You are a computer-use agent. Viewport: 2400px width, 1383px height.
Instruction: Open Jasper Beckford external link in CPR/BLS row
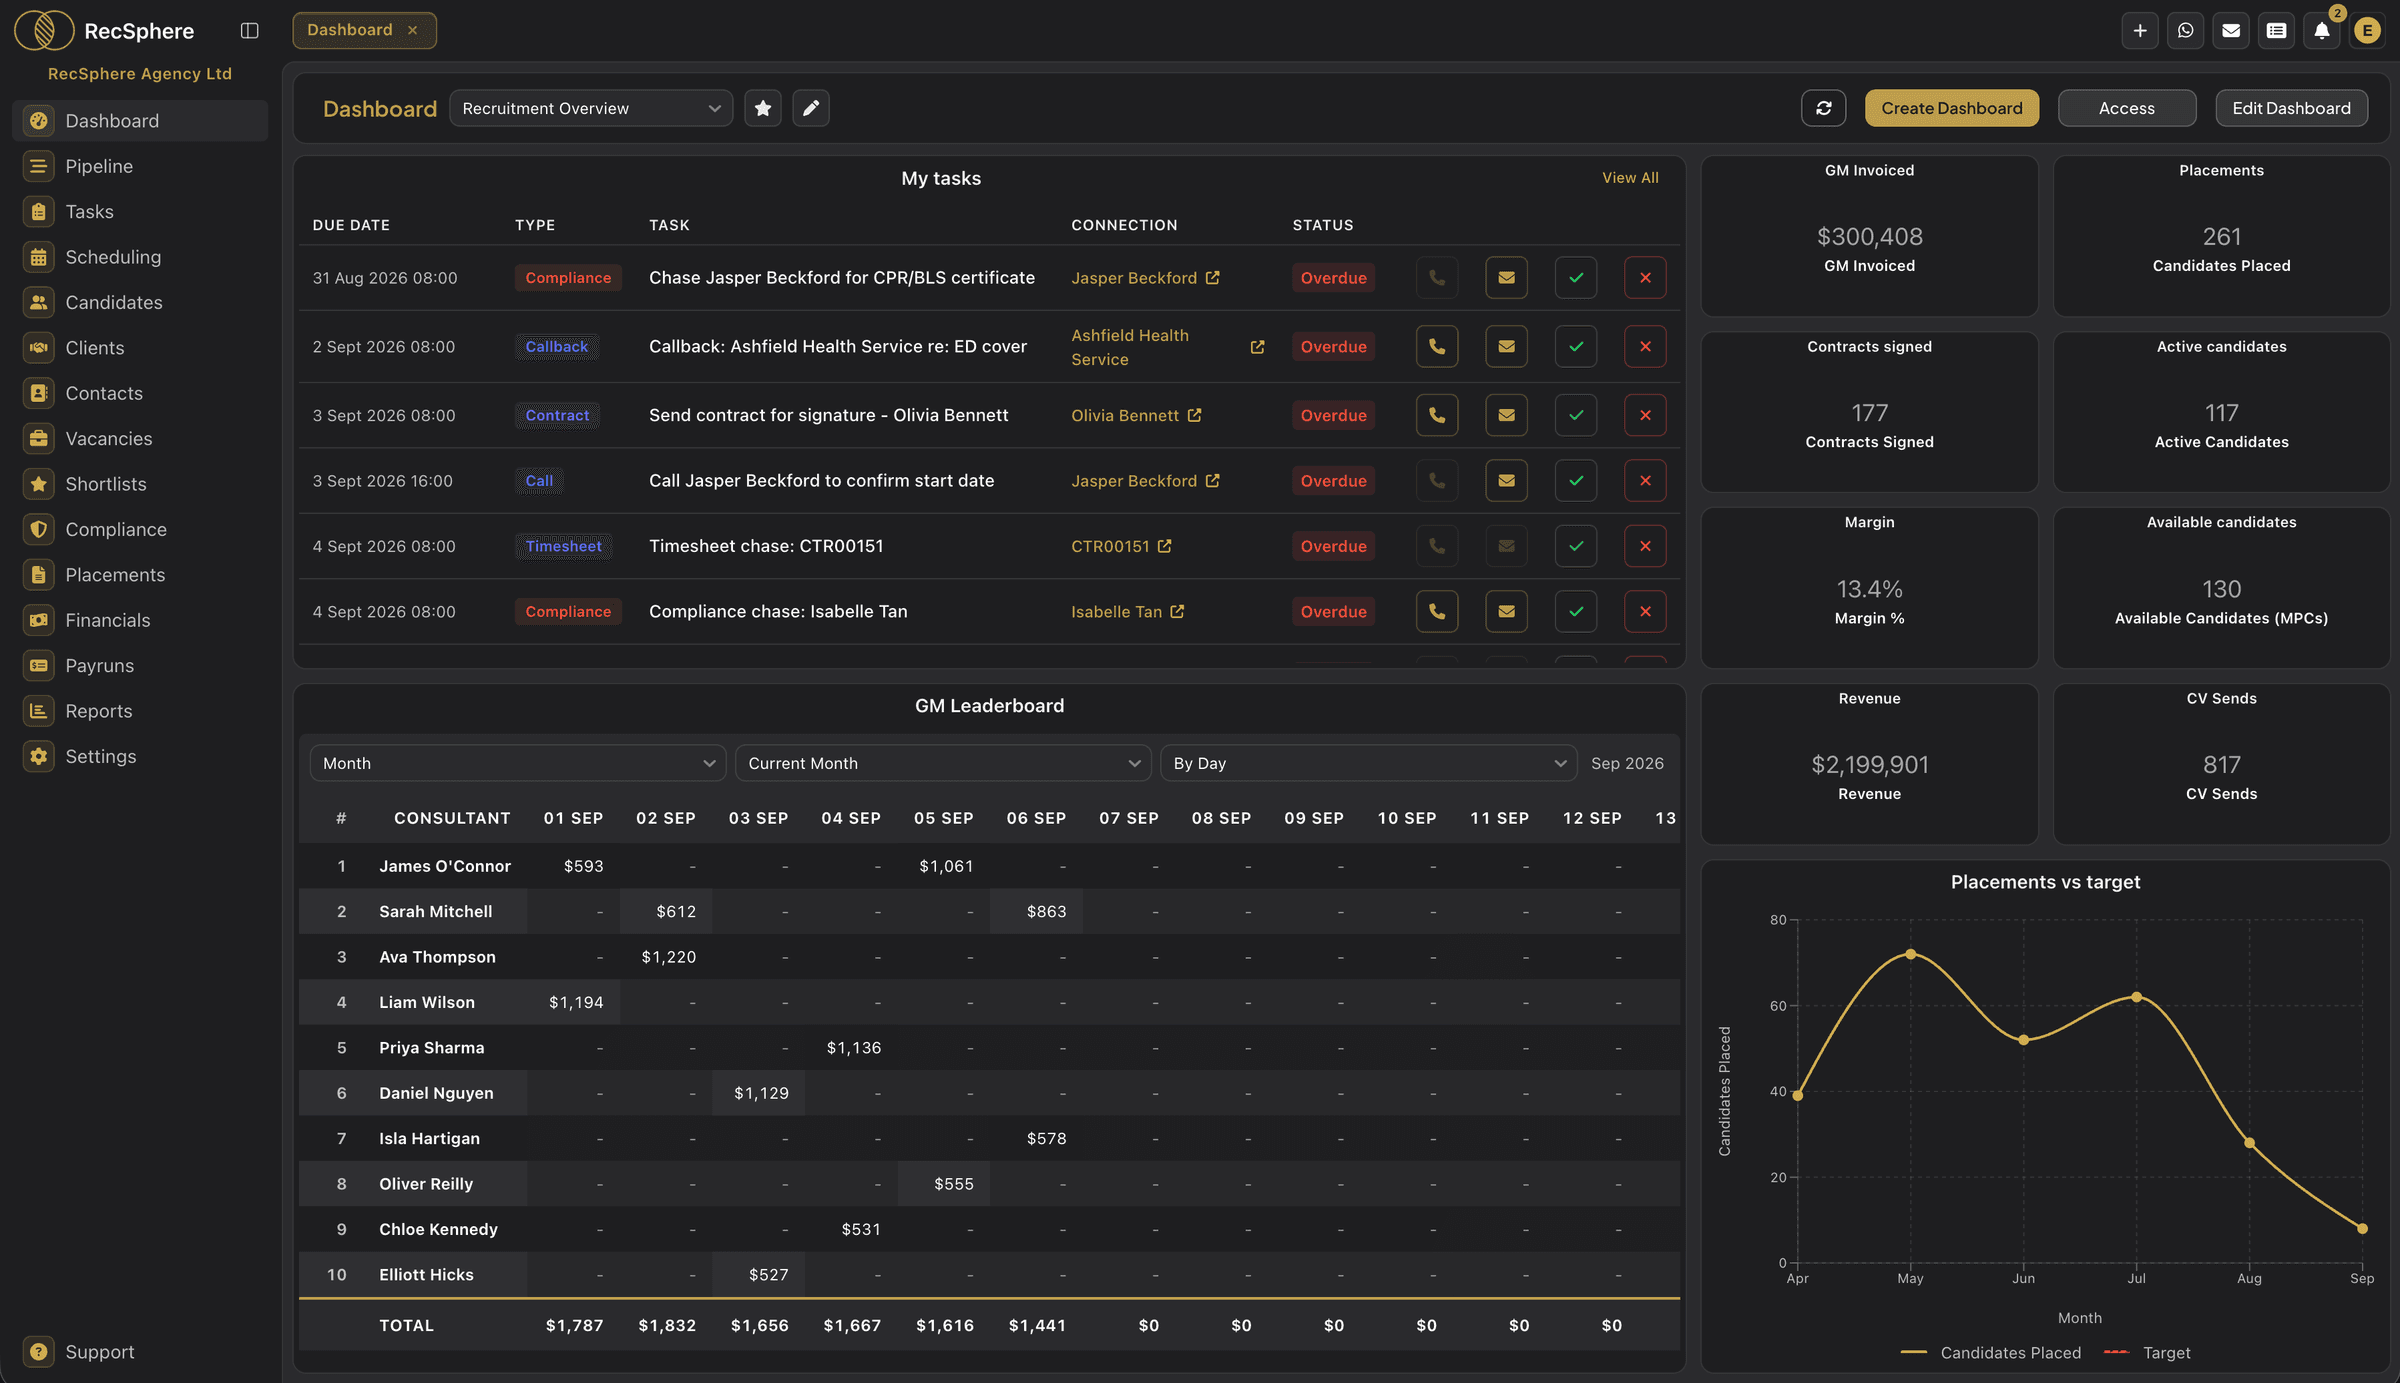1213,278
